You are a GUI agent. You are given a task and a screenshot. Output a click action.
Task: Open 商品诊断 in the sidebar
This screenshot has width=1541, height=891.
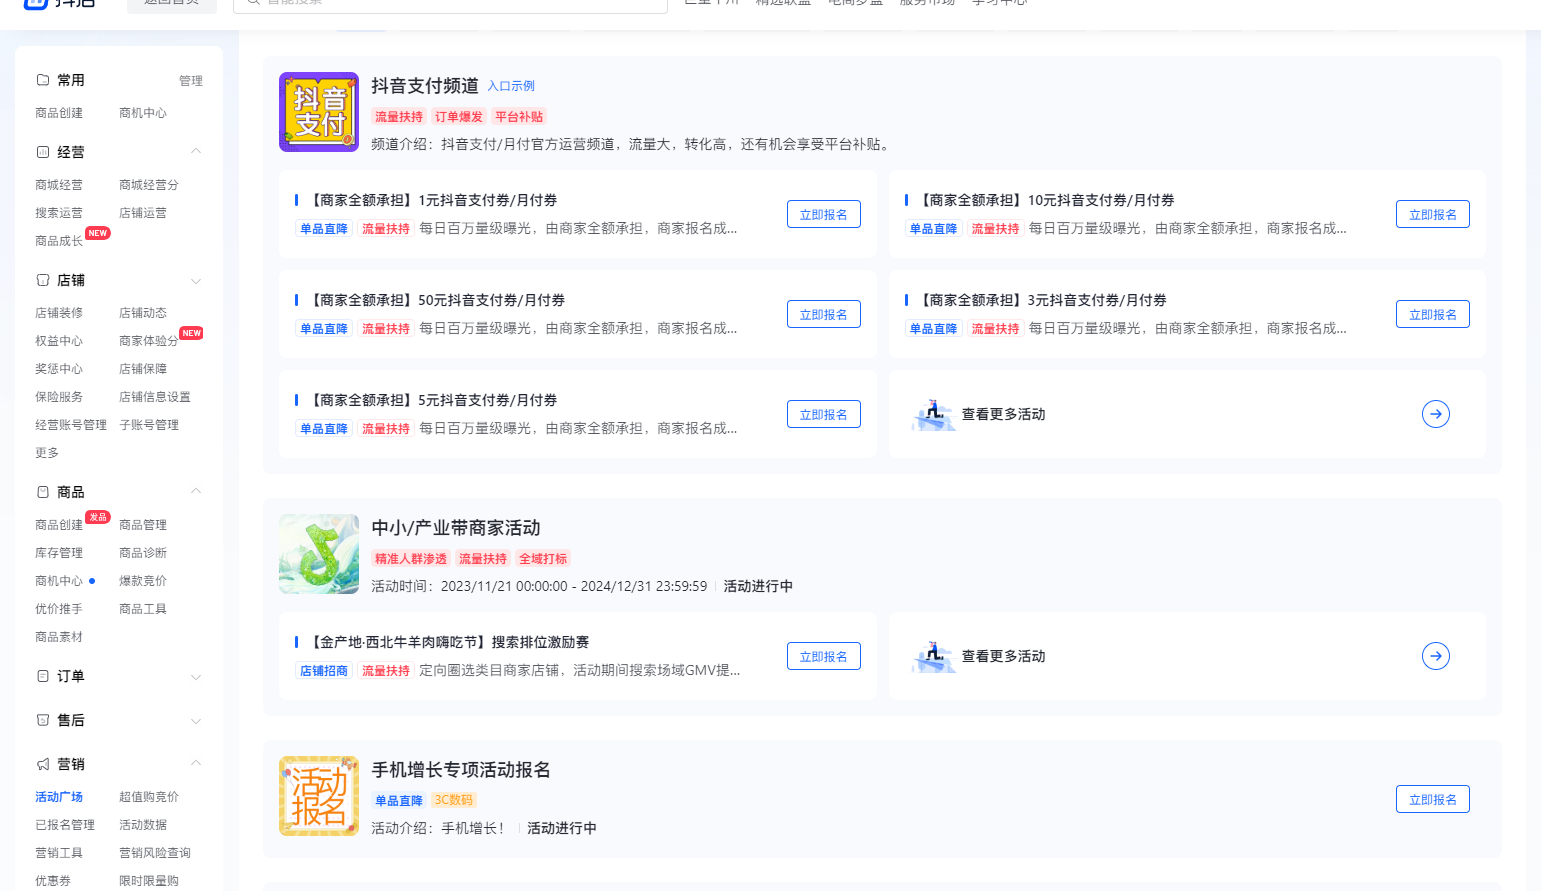coord(143,553)
